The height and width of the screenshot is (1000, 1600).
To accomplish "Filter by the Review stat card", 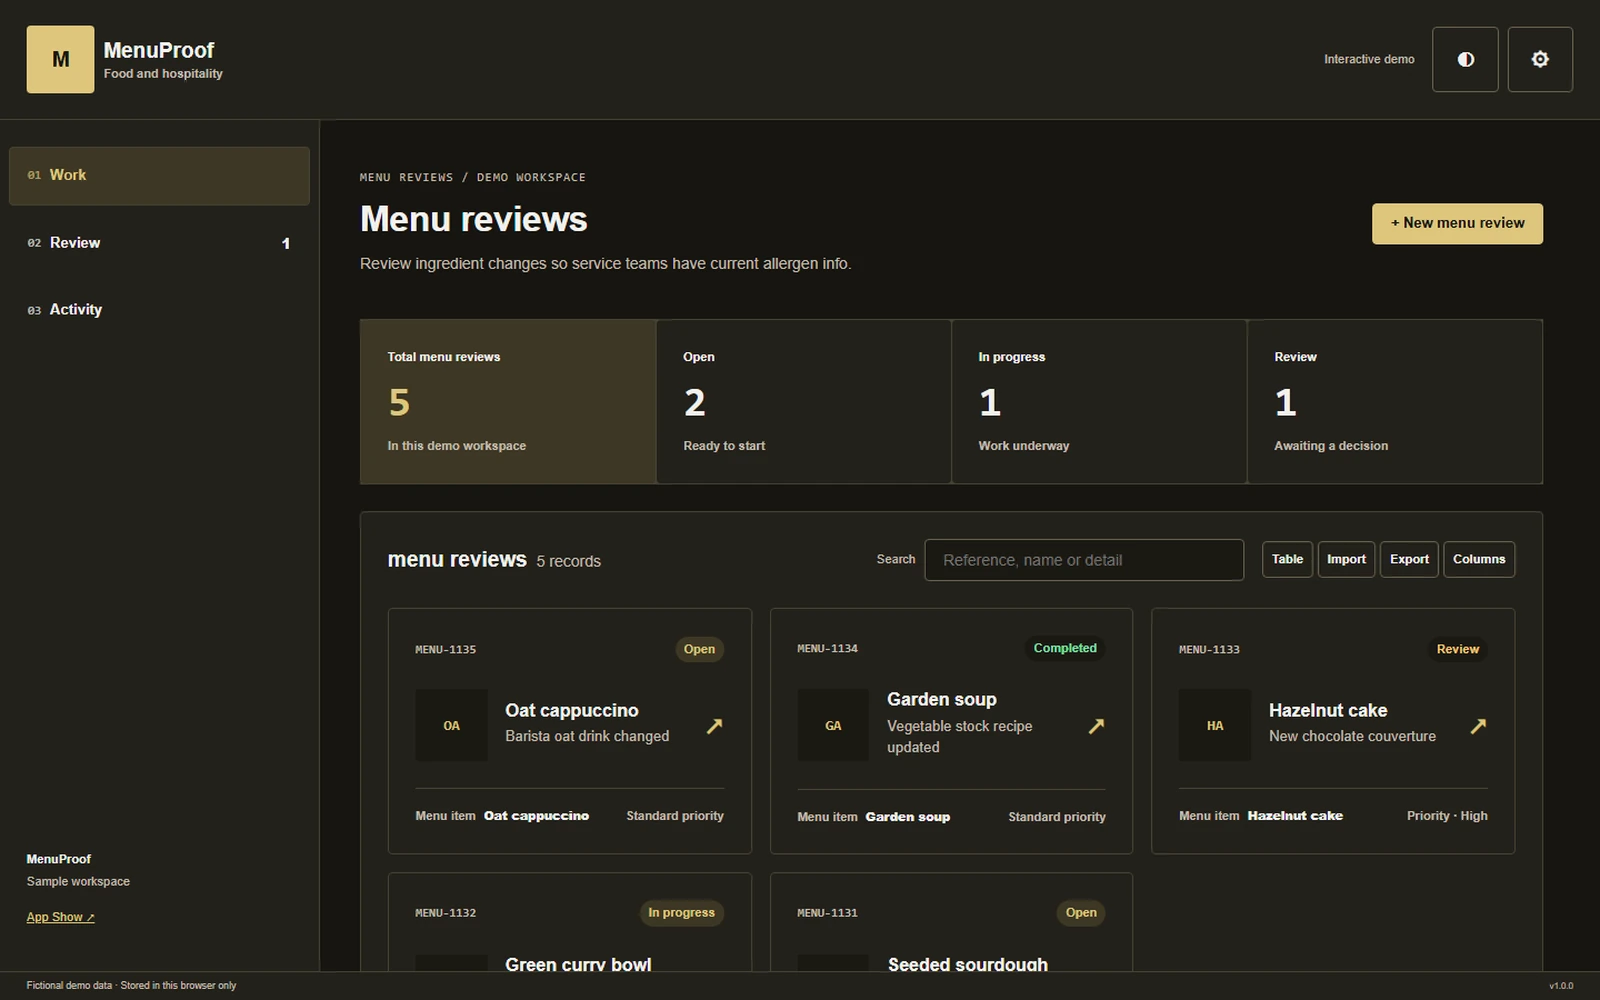I will pos(1395,402).
